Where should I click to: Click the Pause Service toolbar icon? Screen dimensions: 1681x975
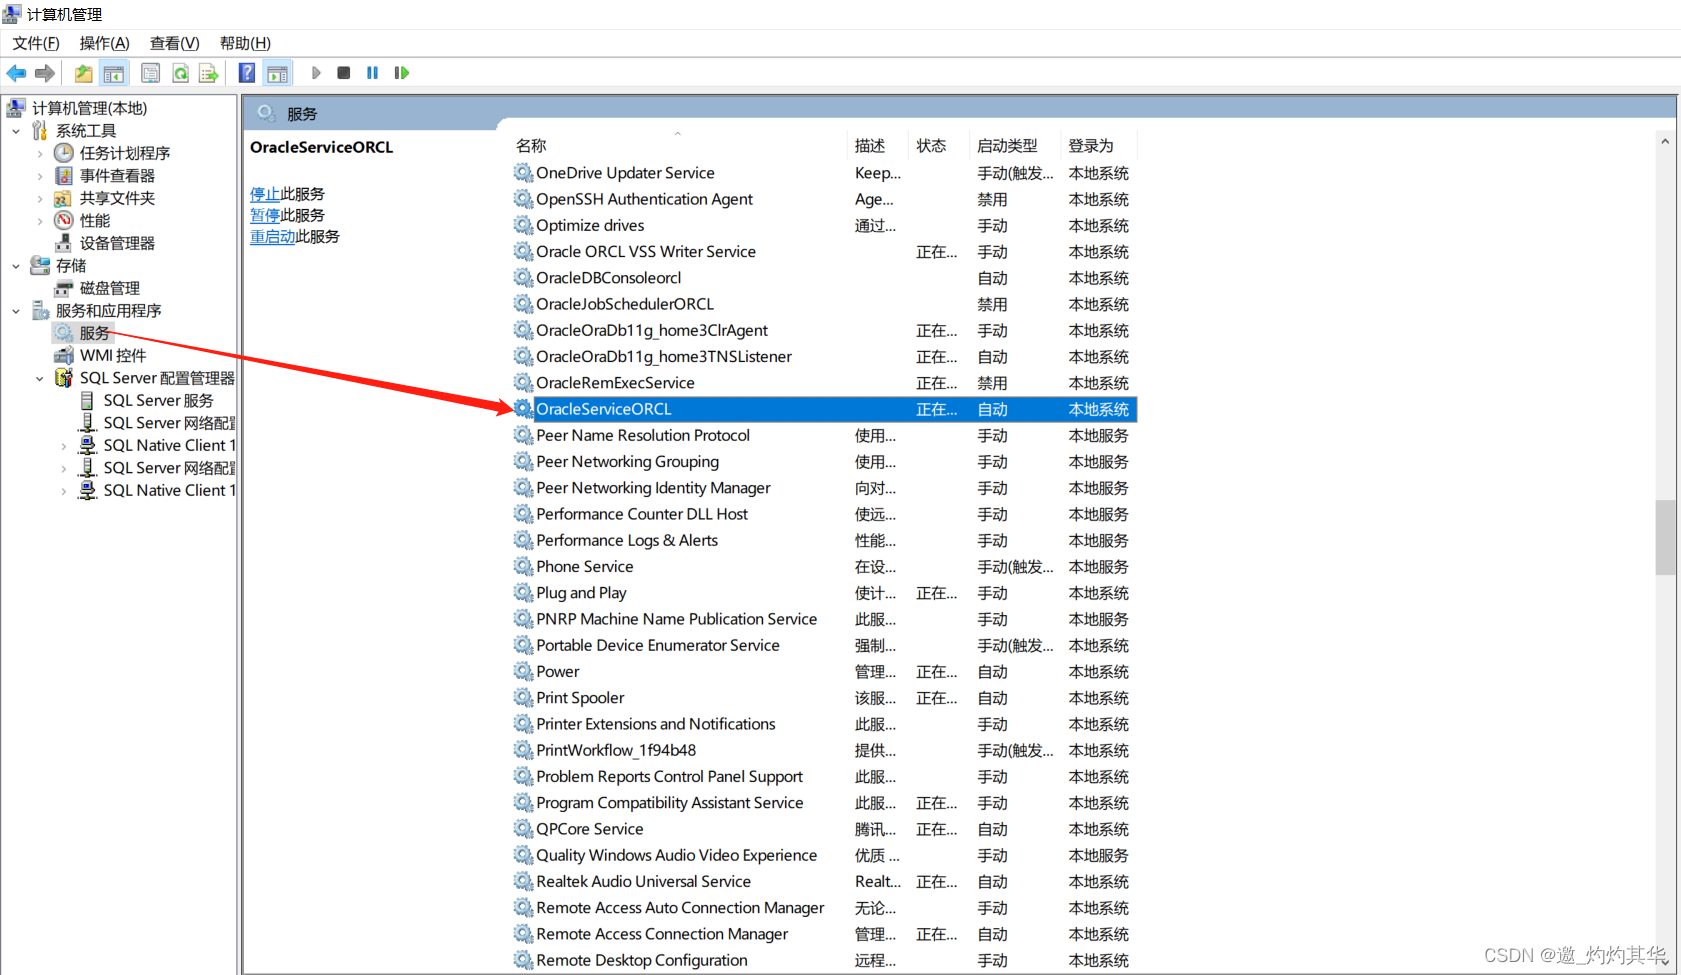[x=373, y=73]
